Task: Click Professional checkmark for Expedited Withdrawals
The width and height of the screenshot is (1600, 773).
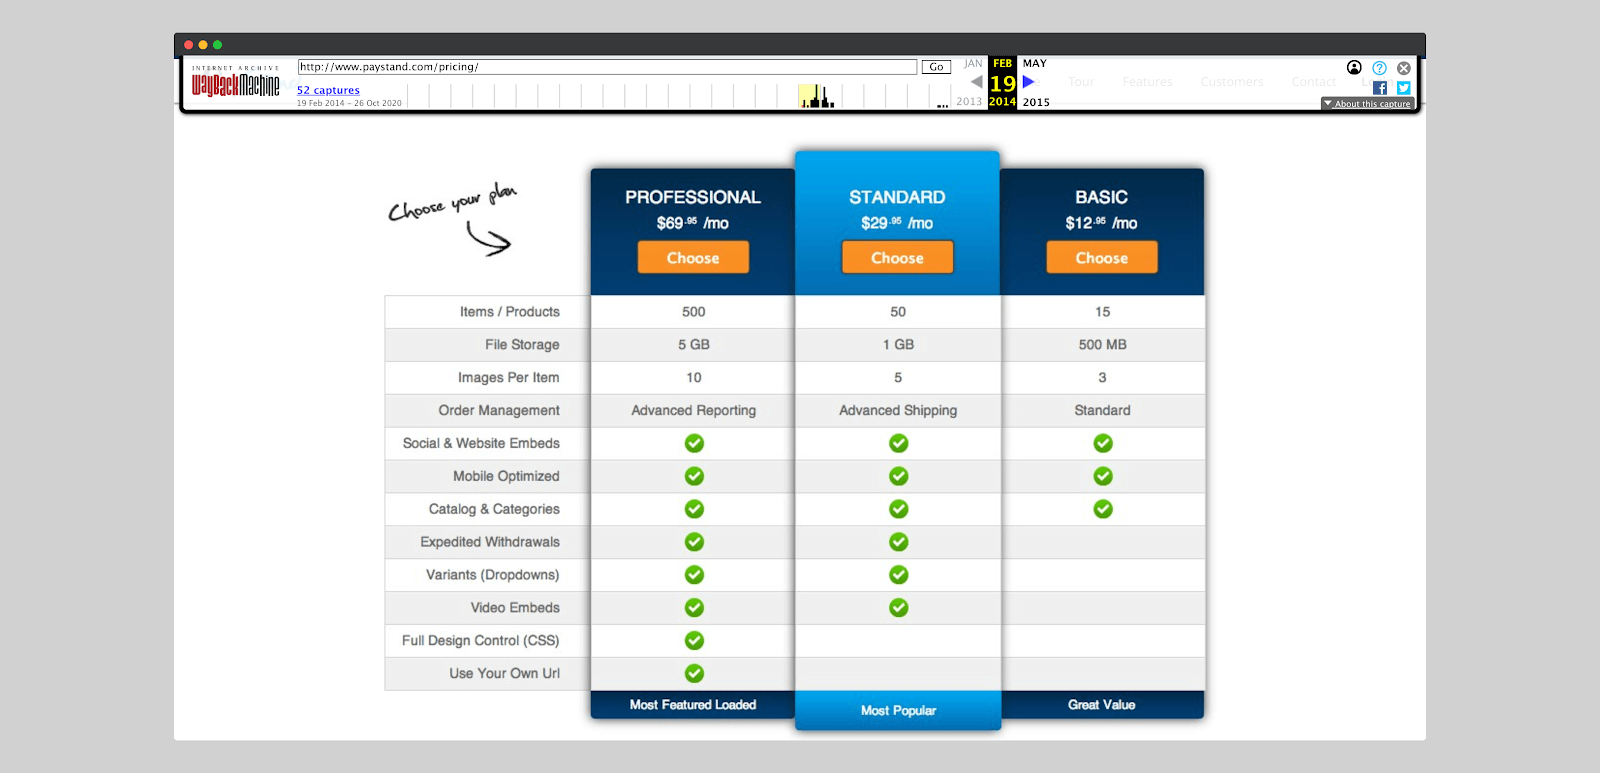Action: [x=694, y=542]
